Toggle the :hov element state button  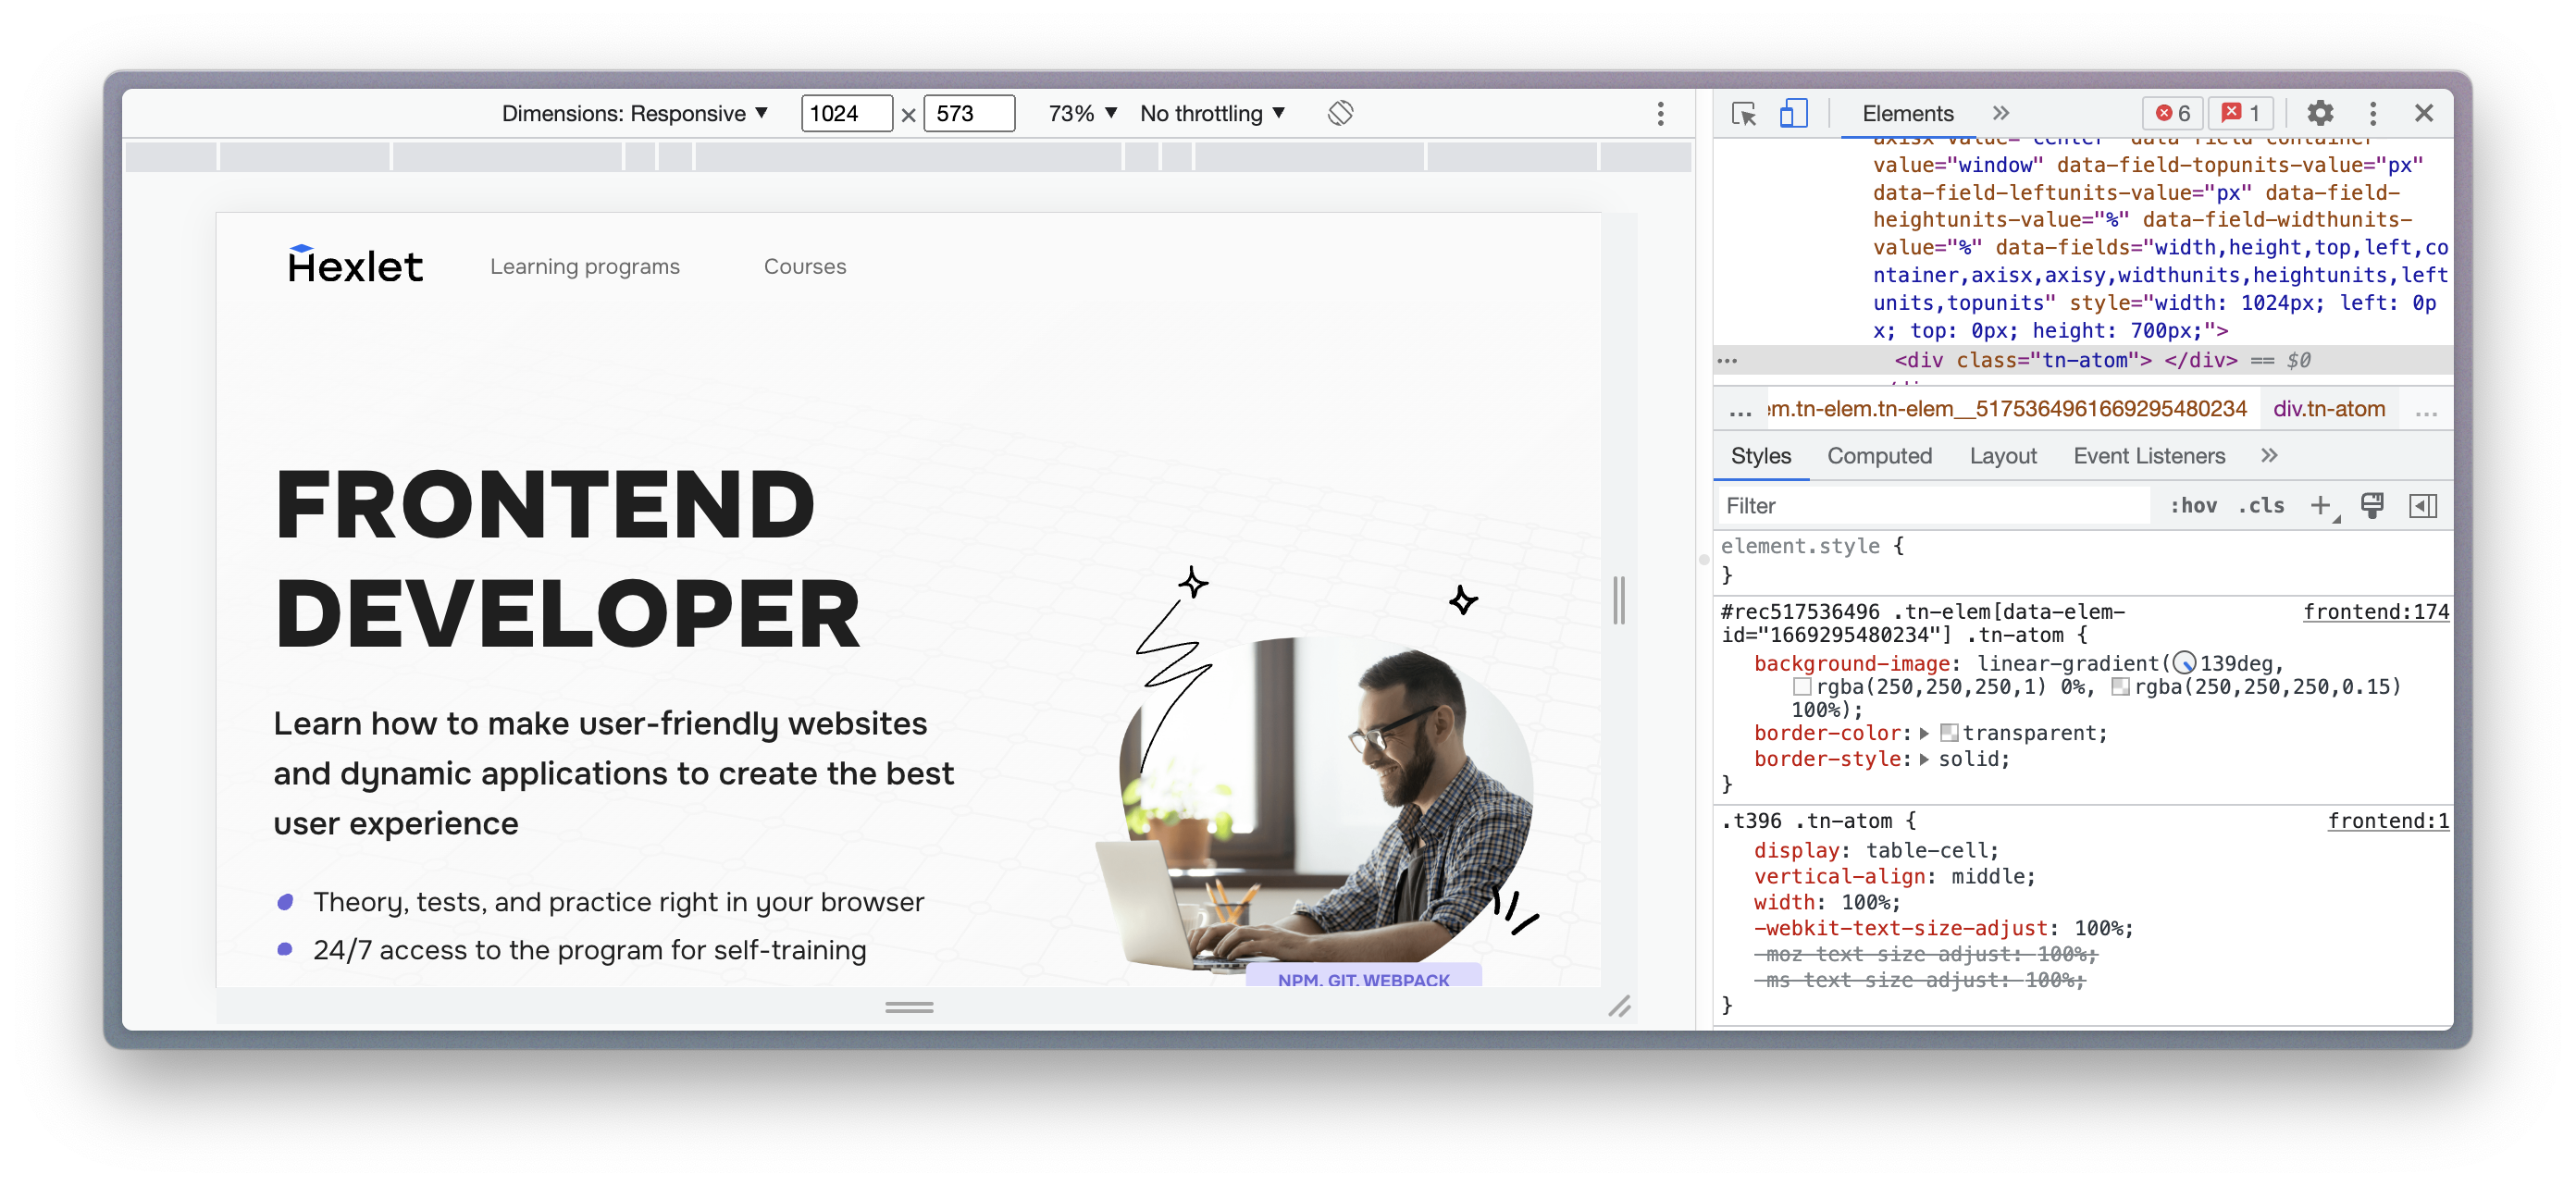click(2192, 506)
